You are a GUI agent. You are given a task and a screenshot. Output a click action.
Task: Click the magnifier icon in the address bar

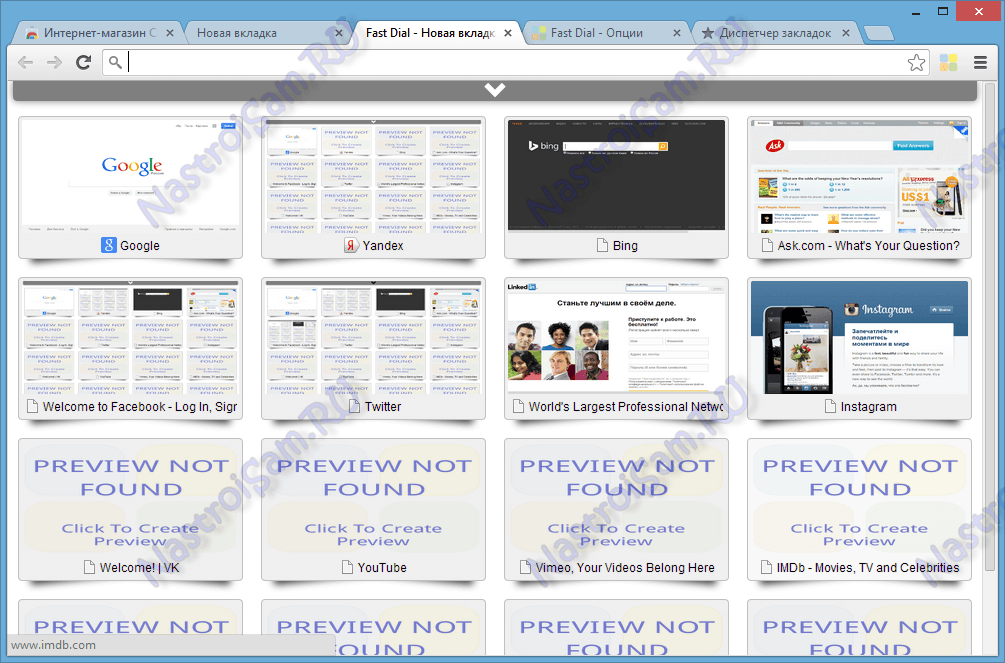(113, 63)
